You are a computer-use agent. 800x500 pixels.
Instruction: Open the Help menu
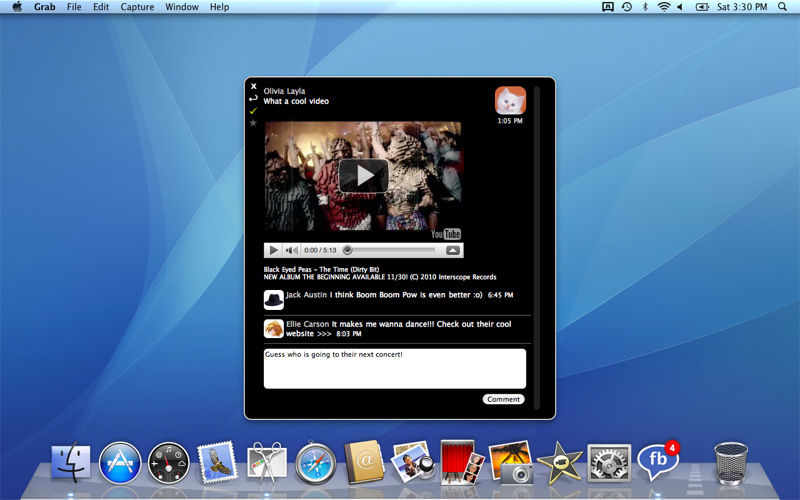(x=219, y=7)
